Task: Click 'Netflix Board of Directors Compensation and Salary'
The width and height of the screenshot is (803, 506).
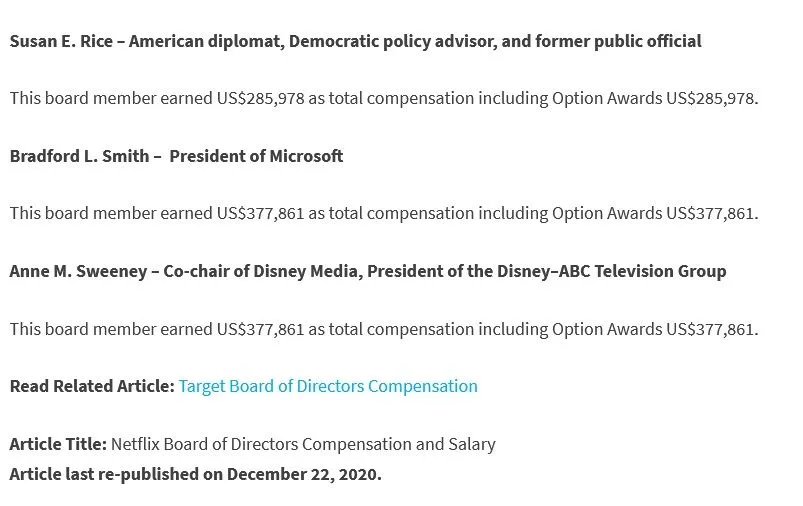Action: (303, 445)
